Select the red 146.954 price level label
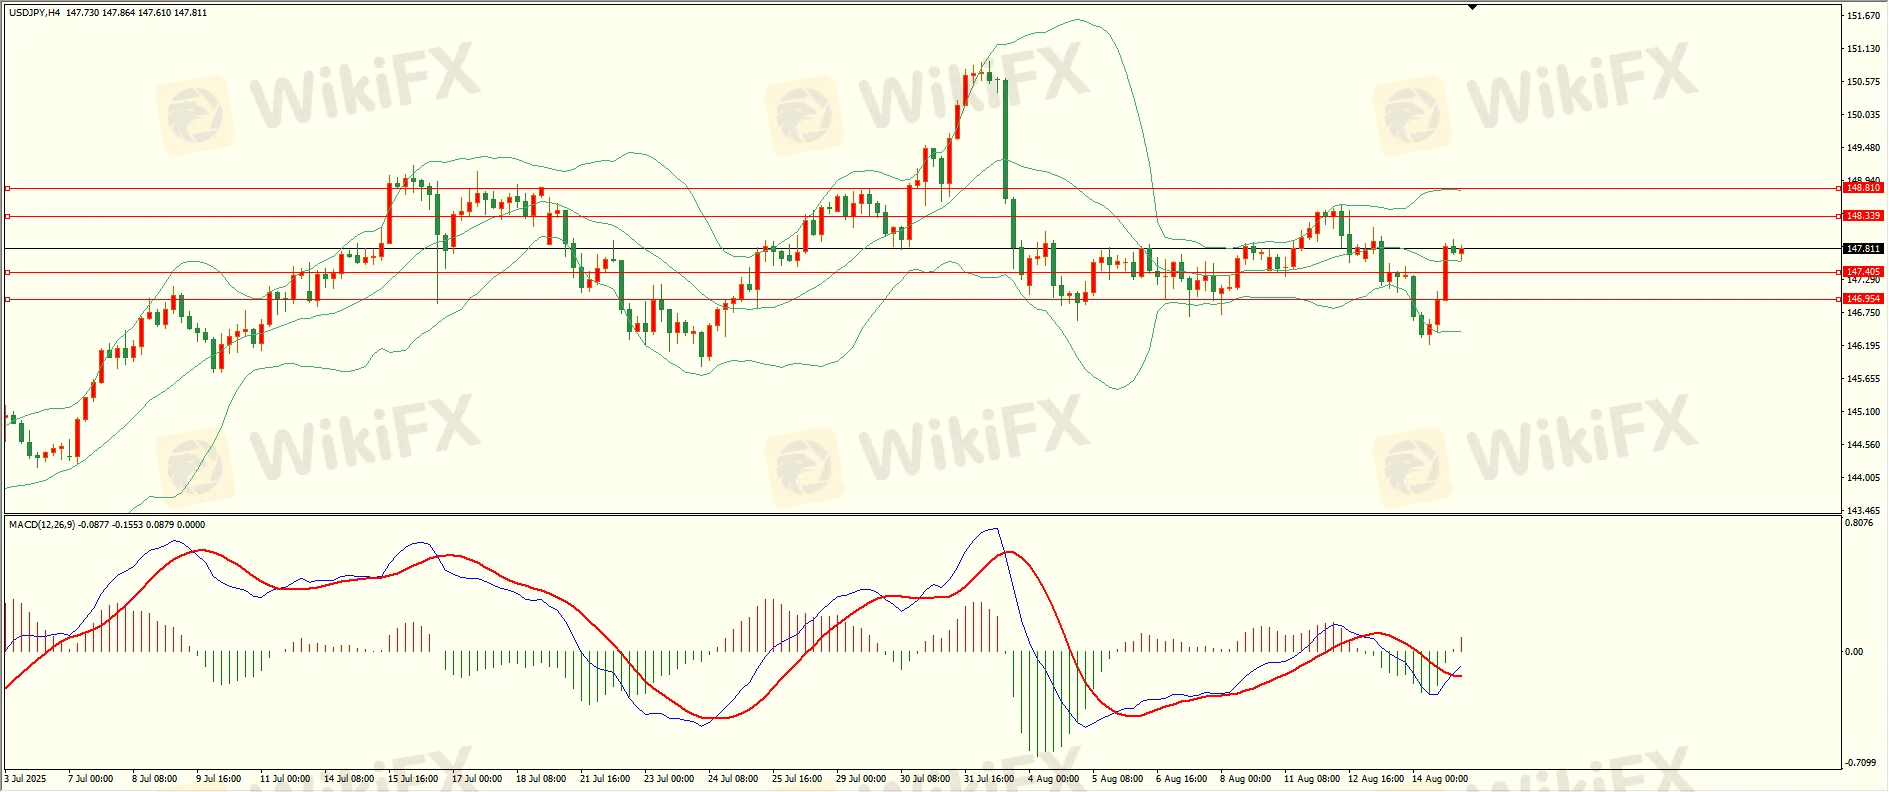This screenshot has width=1889, height=792. point(1863,299)
